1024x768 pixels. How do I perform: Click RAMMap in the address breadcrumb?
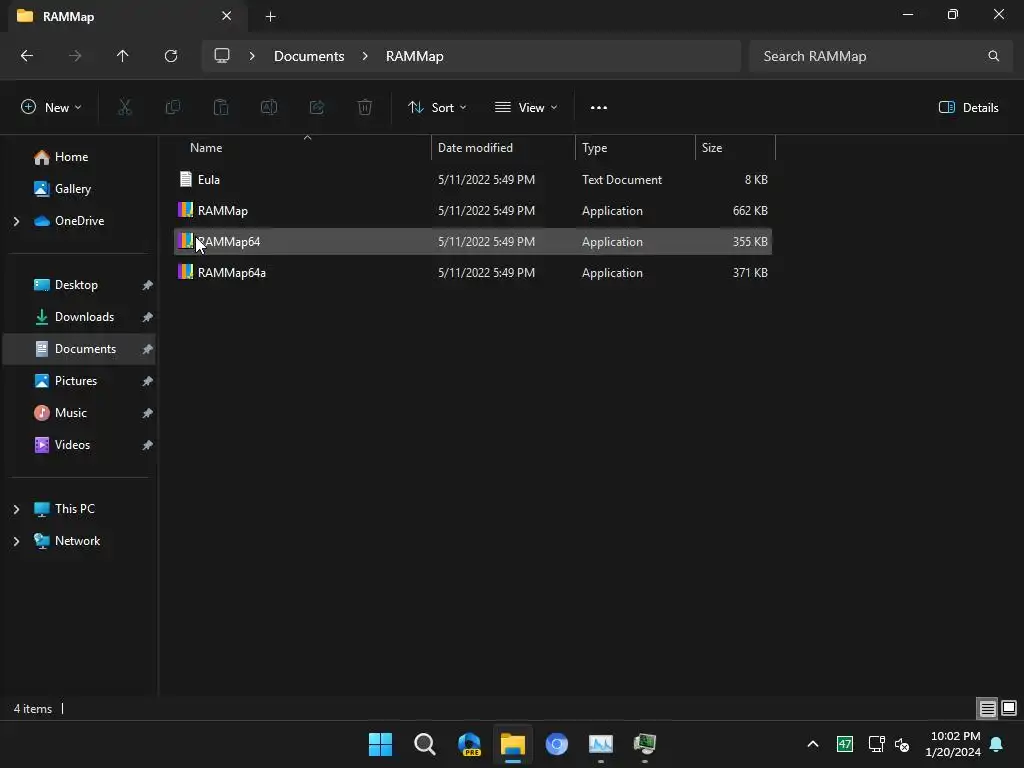point(415,56)
